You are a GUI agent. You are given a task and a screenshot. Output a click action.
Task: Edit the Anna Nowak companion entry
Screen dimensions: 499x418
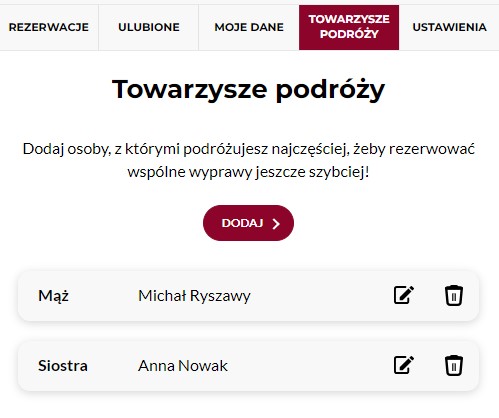(x=404, y=365)
